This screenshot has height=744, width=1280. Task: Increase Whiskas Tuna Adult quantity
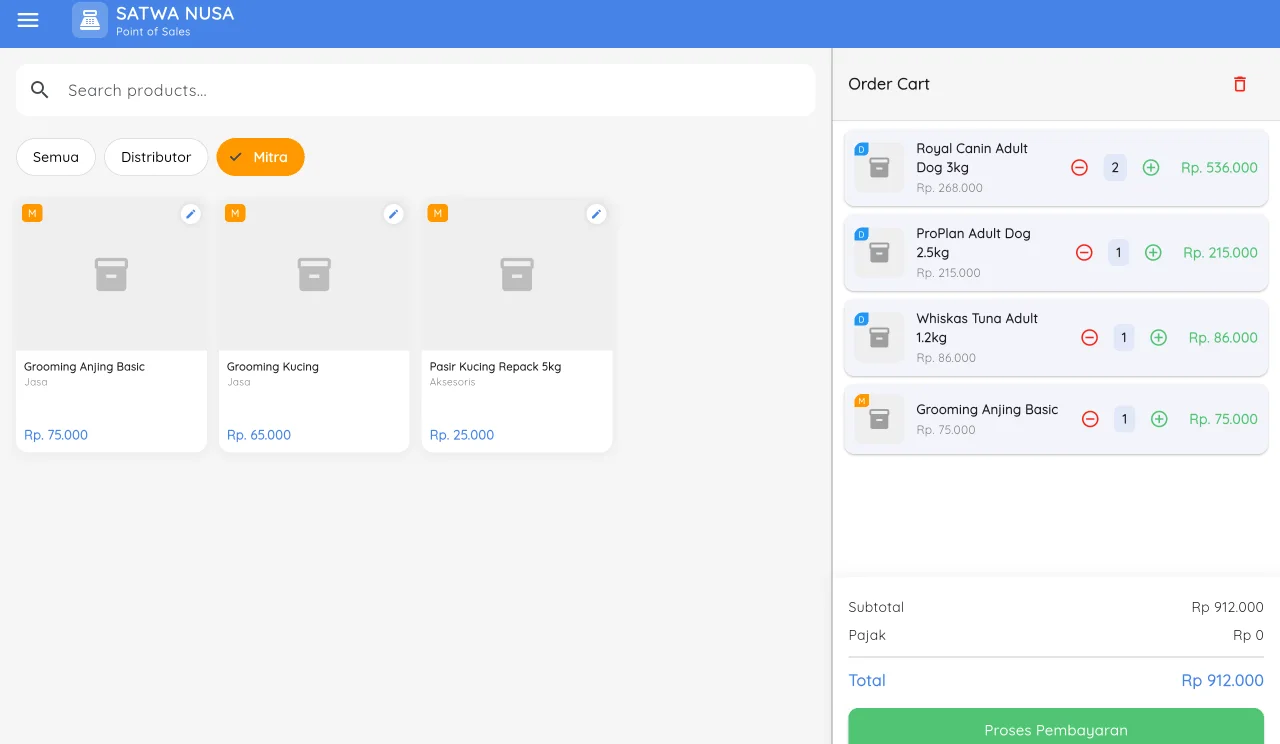pos(1159,338)
